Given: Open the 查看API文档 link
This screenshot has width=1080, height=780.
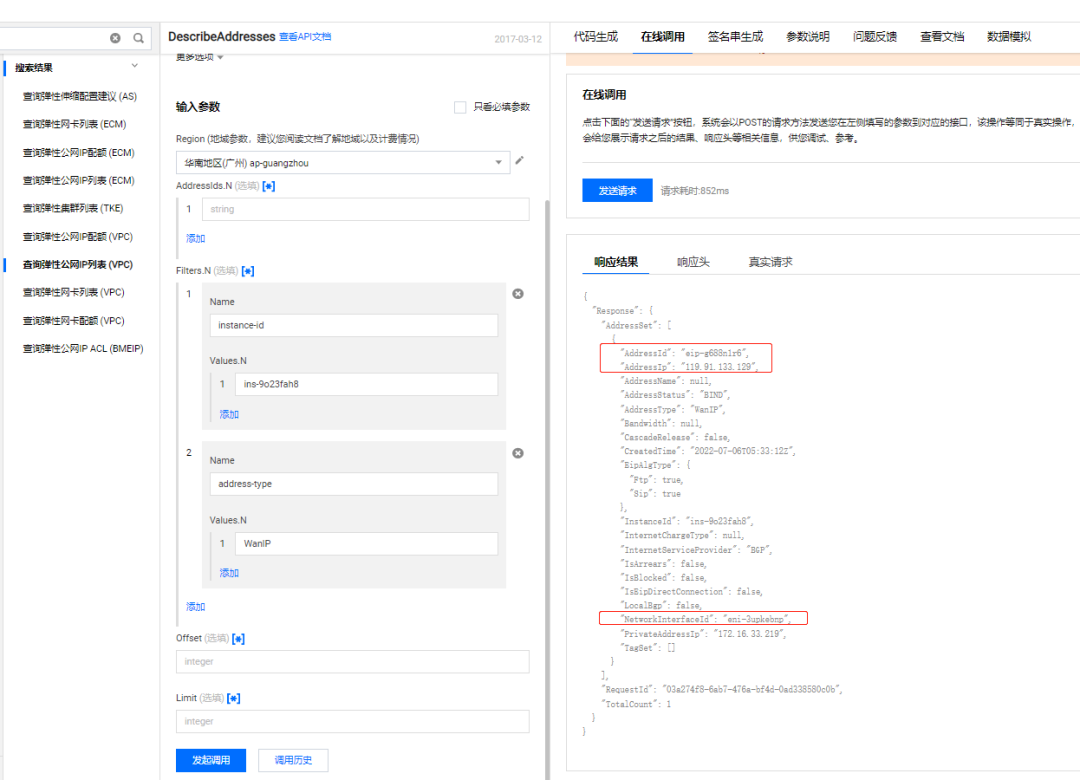Looking at the screenshot, I should click(x=304, y=37).
